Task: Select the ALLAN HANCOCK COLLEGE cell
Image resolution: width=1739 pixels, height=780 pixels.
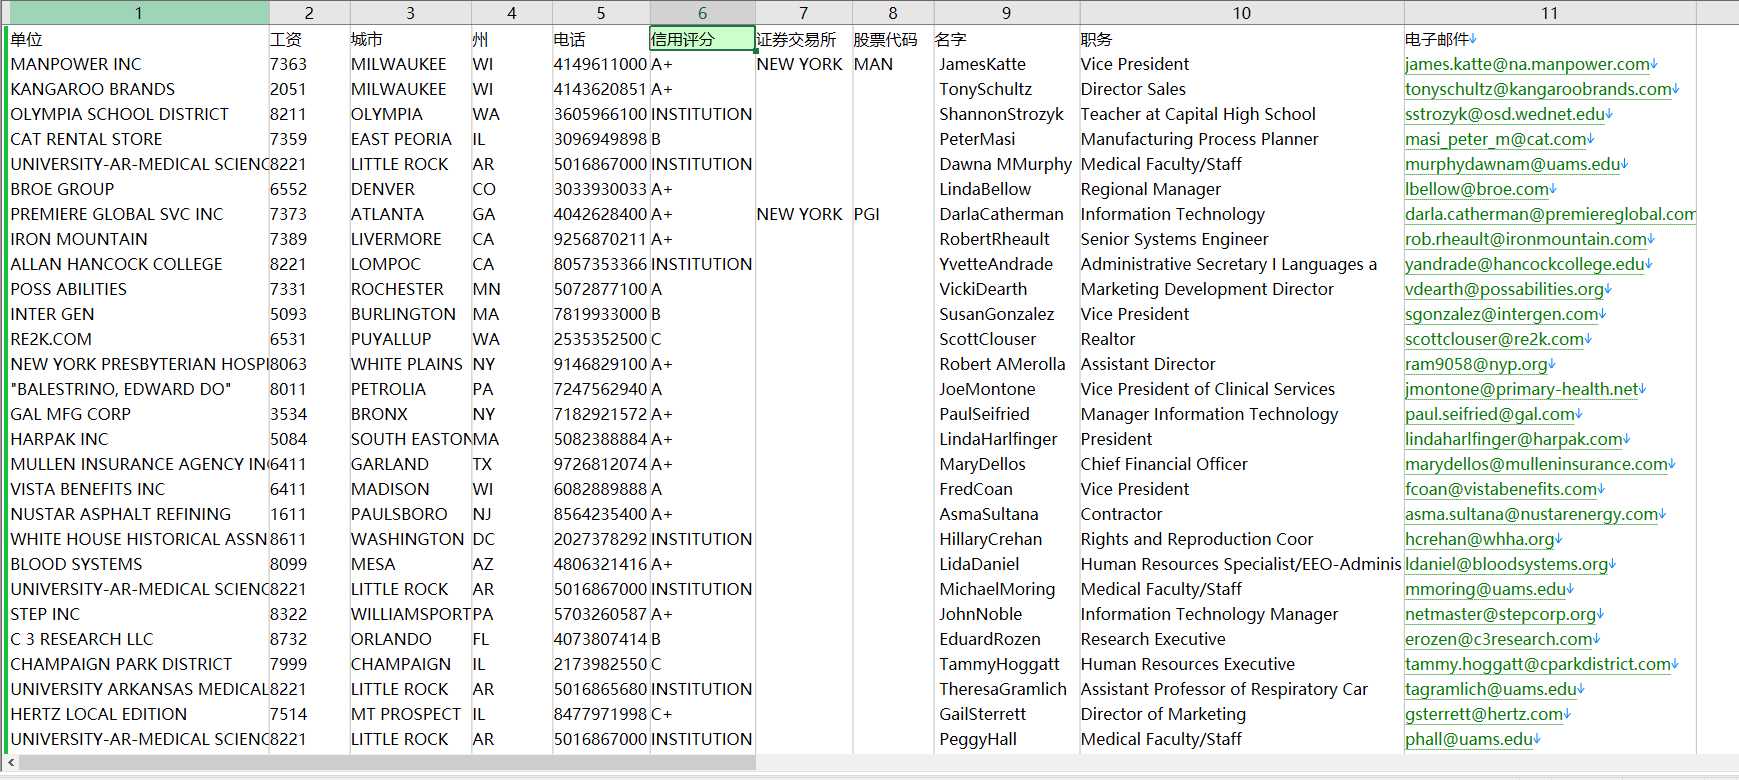Action: [138, 264]
